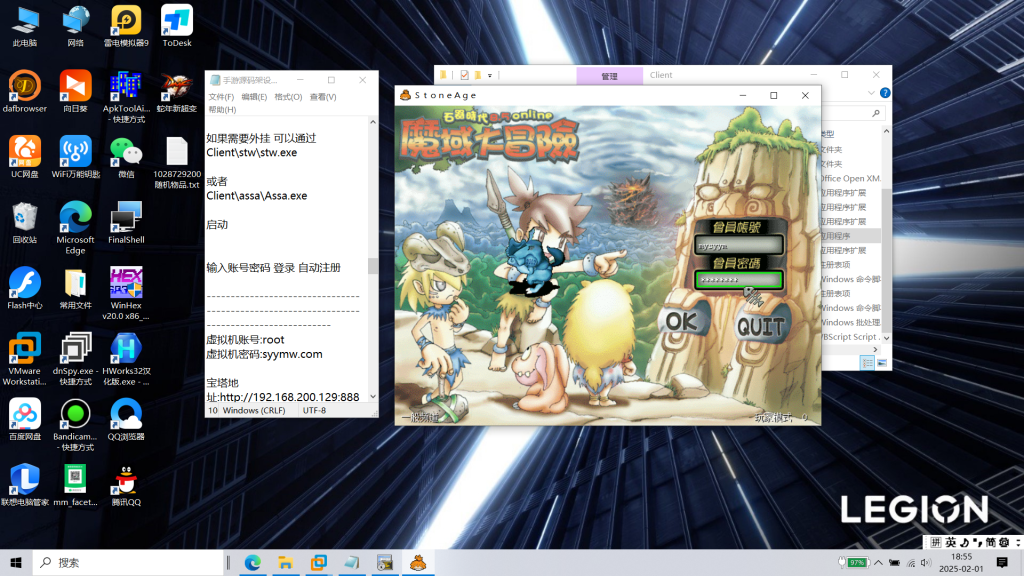
Task: Open the quick access toolbar dropdown arrow
Action: pos(489,75)
